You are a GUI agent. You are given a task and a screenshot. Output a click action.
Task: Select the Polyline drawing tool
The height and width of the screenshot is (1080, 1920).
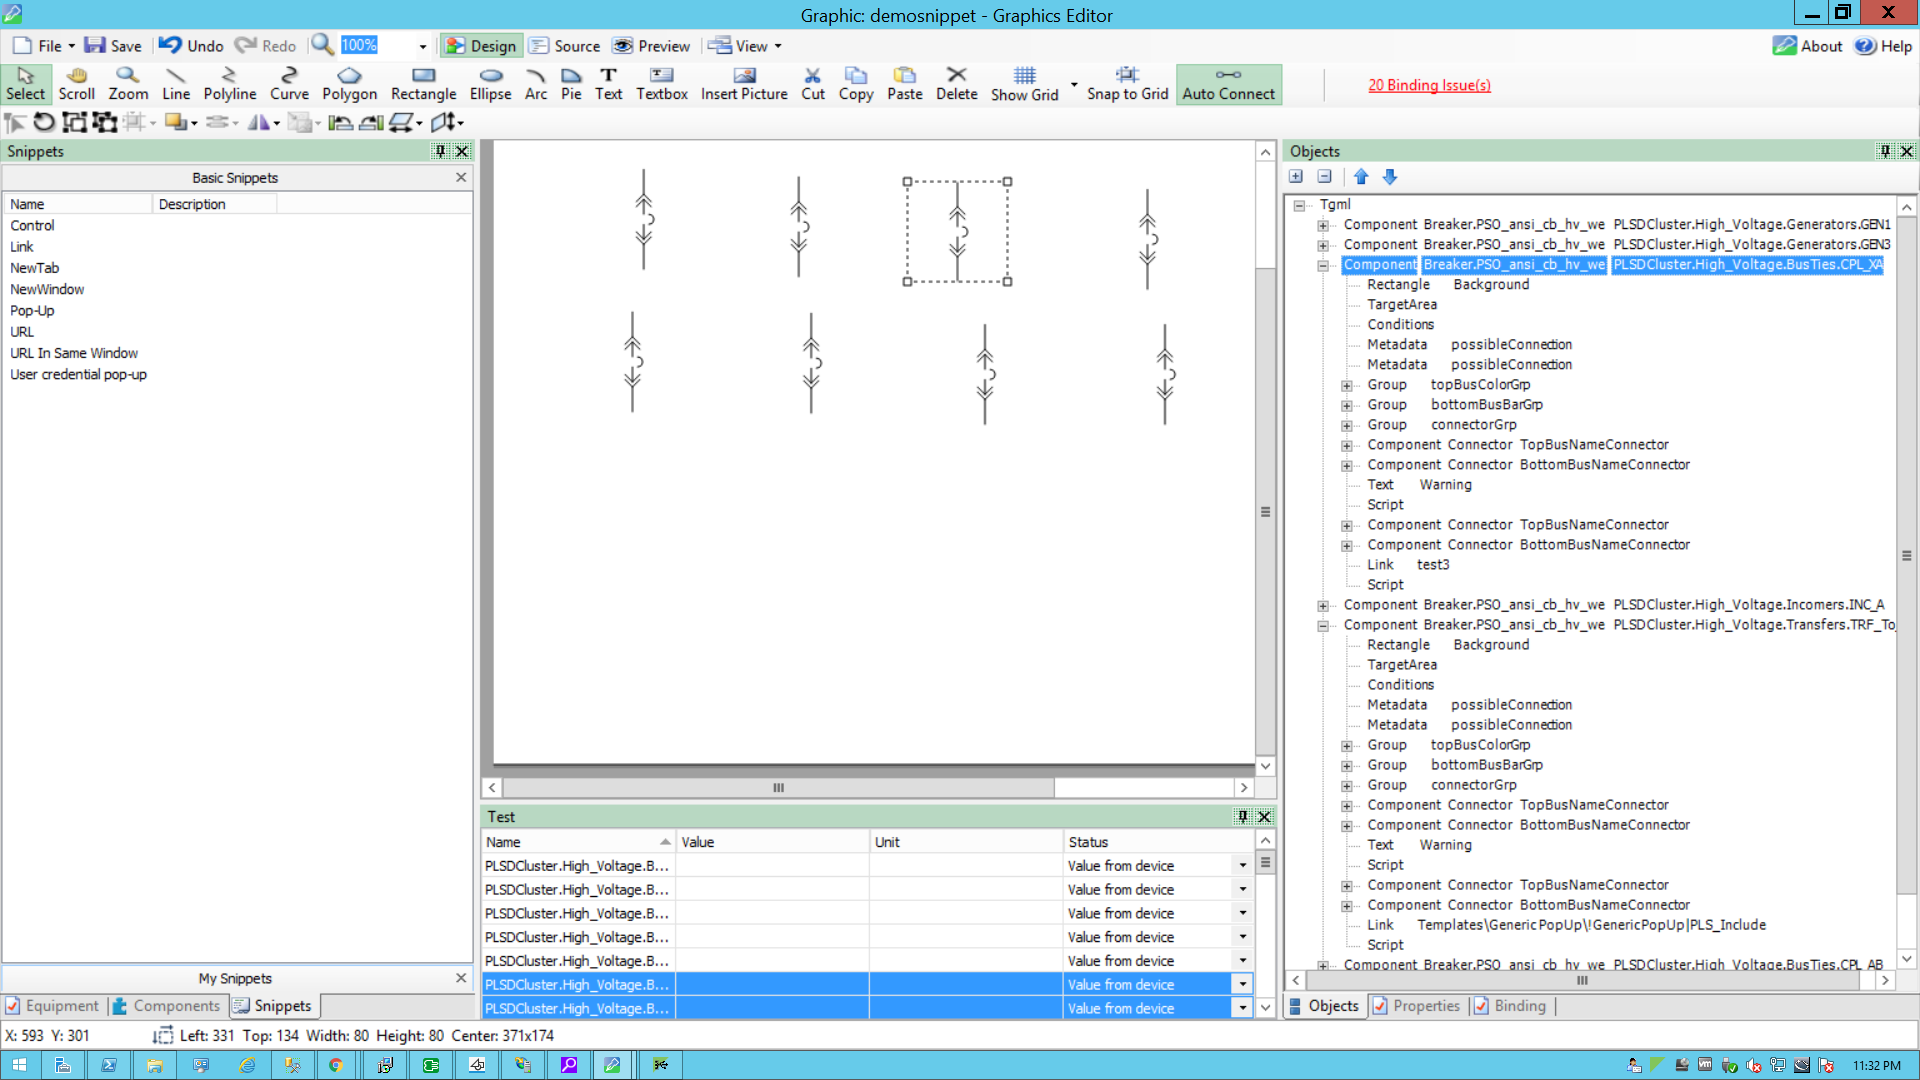229,84
